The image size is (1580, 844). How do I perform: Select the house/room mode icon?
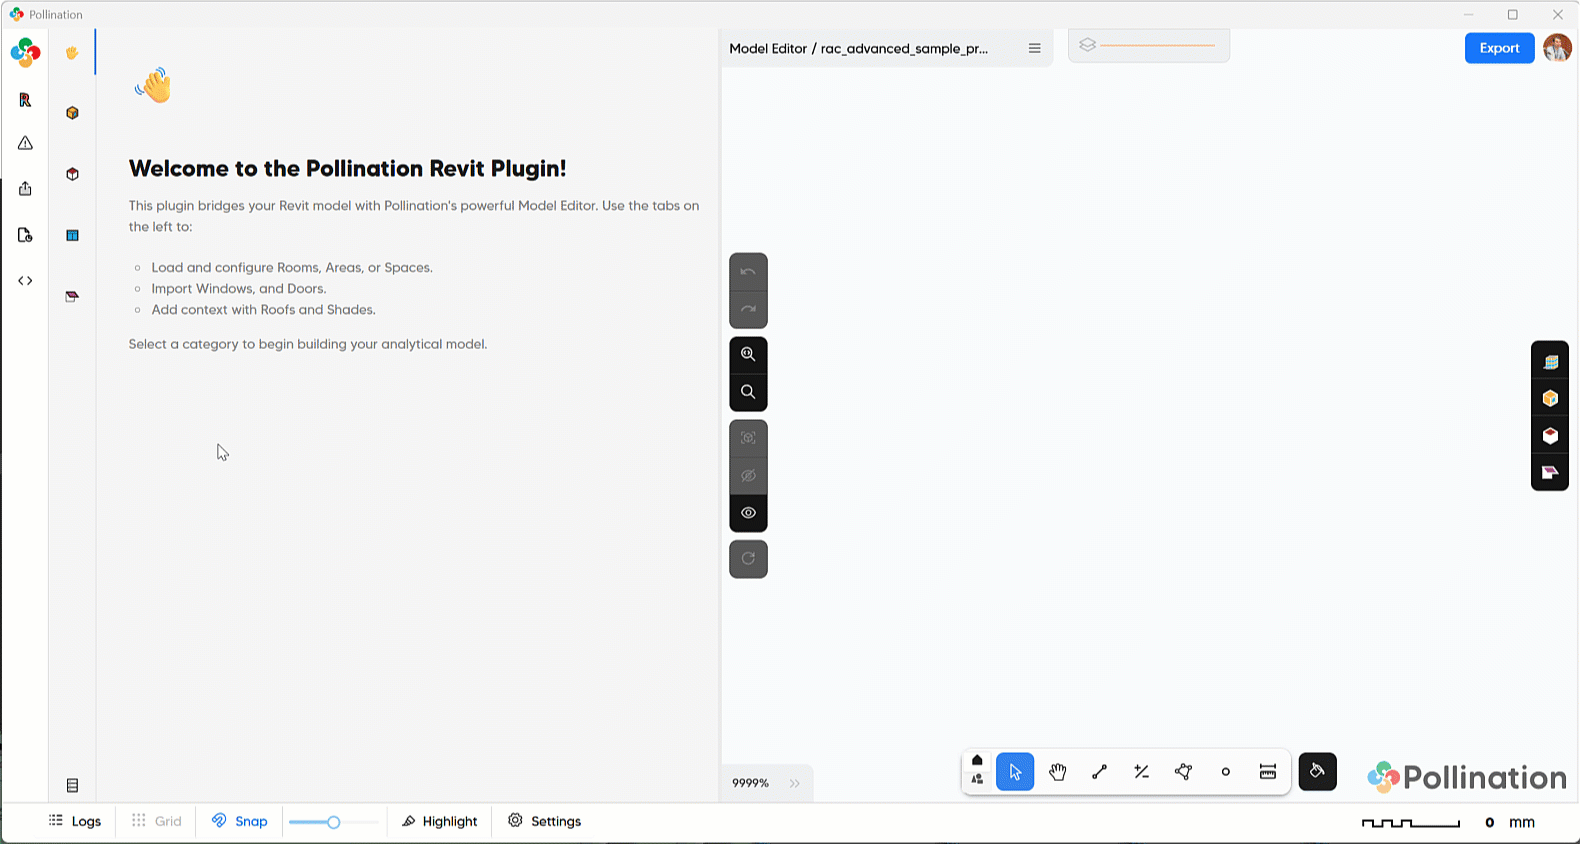point(977,760)
